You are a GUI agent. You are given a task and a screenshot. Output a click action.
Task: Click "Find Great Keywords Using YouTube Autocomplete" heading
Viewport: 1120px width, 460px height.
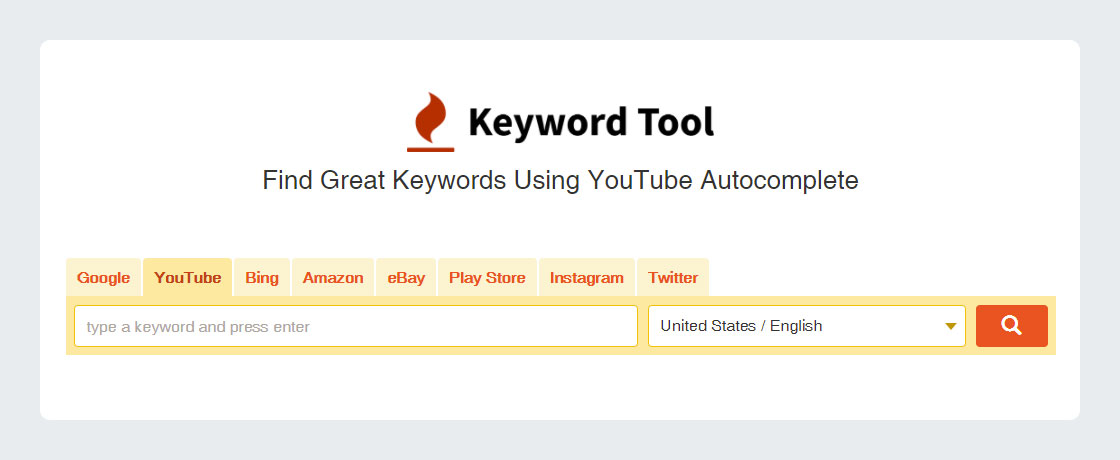560,180
